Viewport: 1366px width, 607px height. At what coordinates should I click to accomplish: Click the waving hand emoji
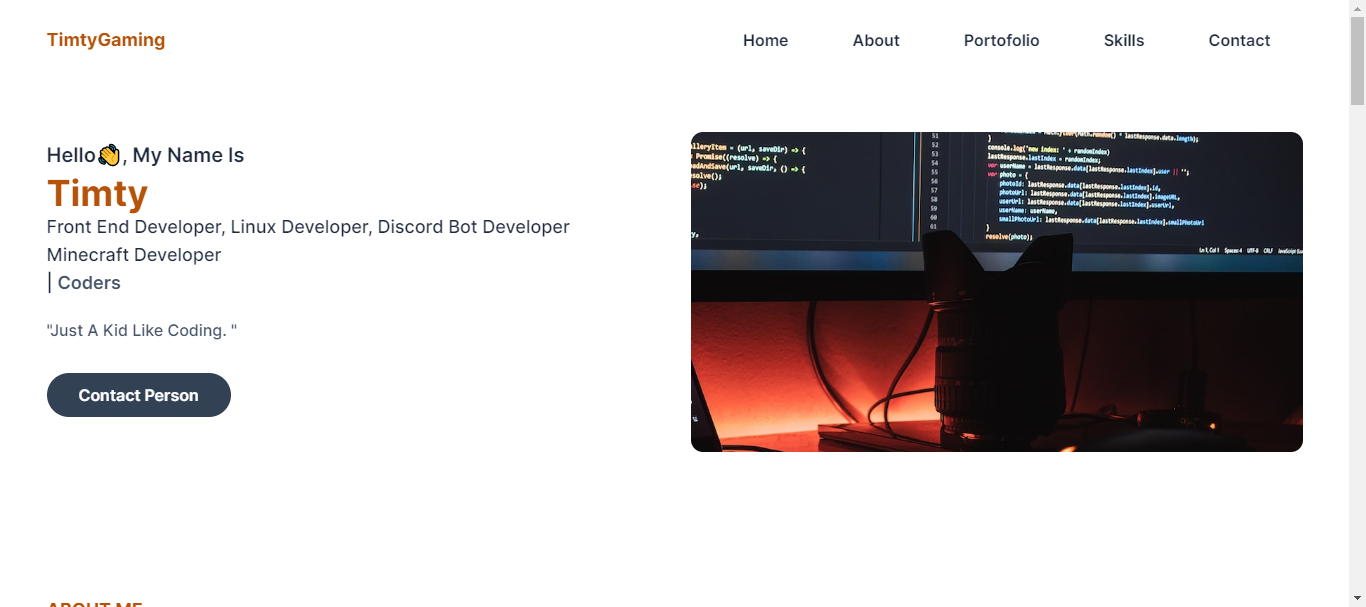point(109,155)
